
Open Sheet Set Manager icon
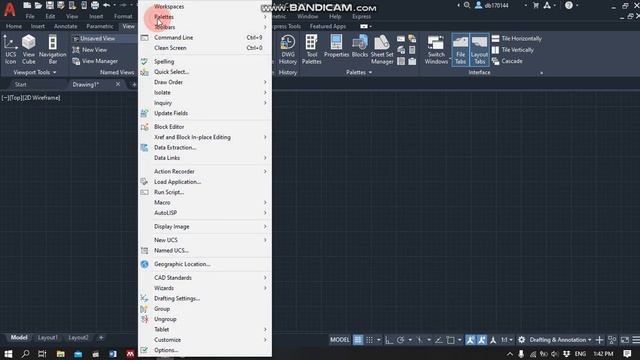click(382, 49)
